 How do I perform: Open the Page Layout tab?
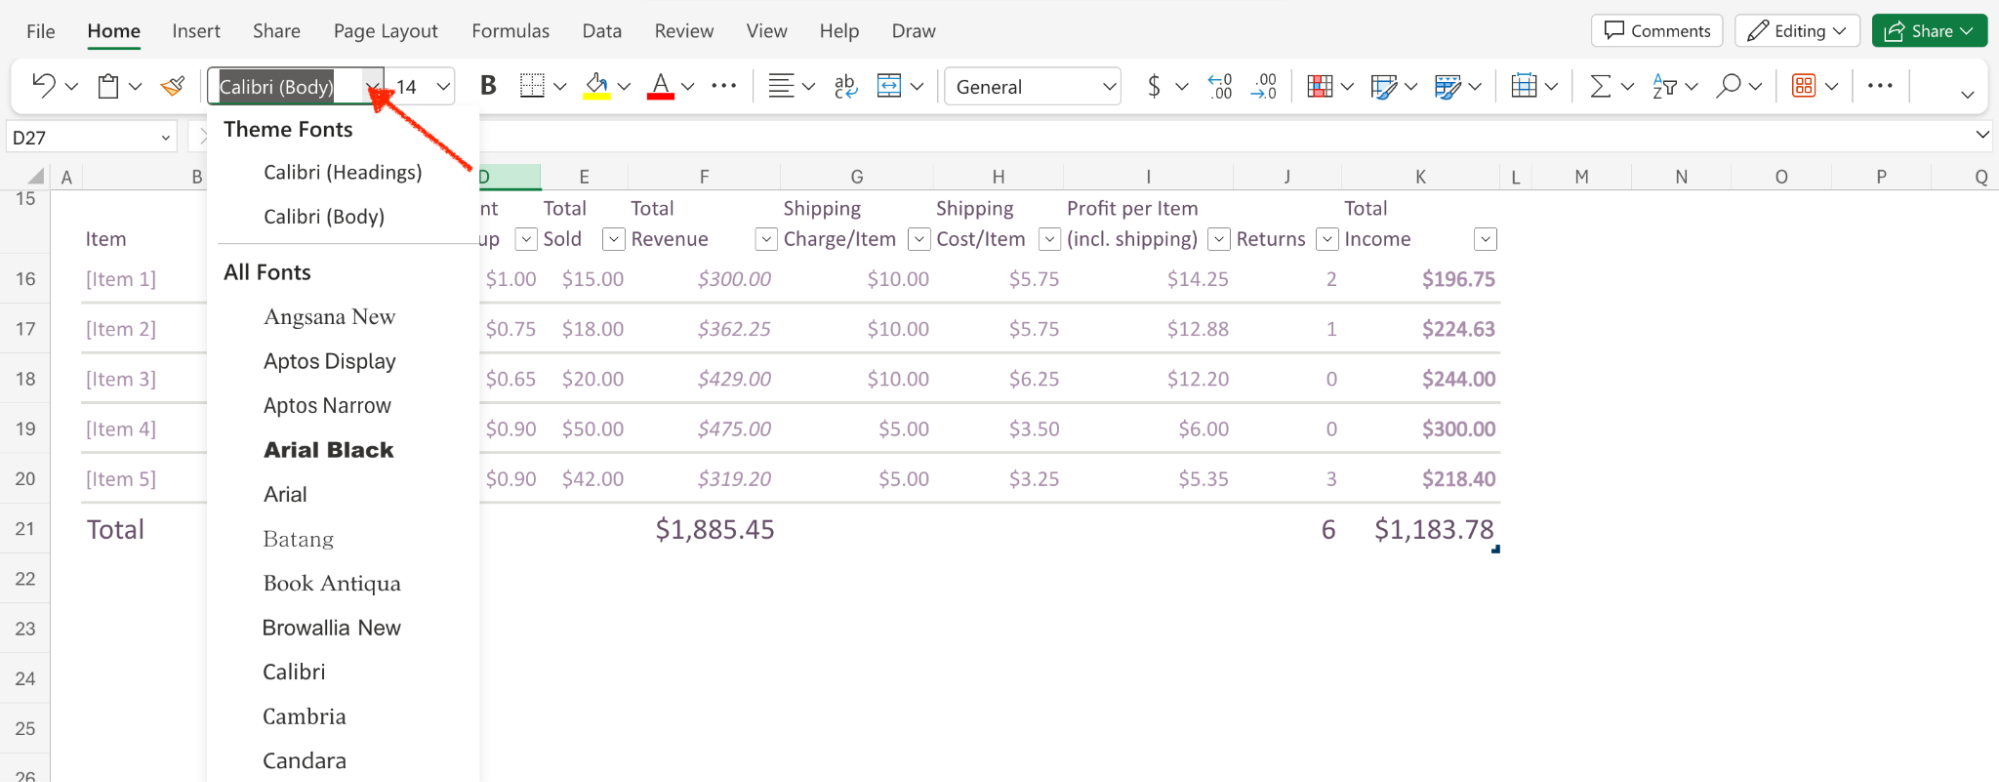click(x=385, y=31)
